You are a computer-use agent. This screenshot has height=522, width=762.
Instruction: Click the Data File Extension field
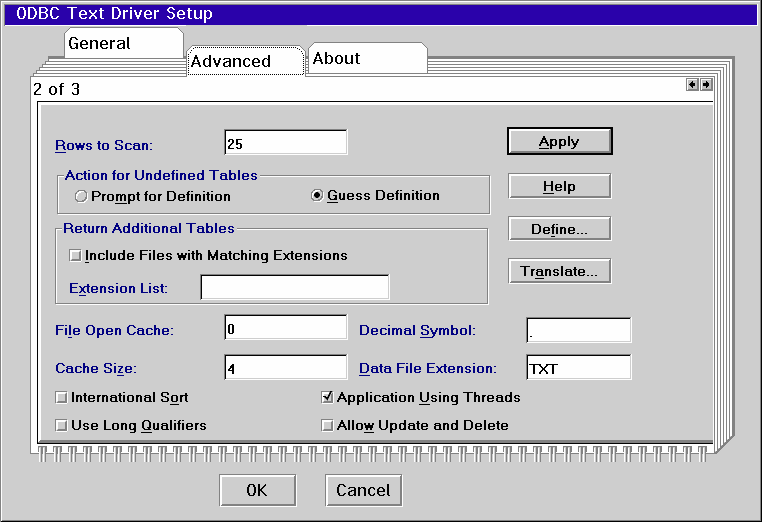click(x=579, y=367)
